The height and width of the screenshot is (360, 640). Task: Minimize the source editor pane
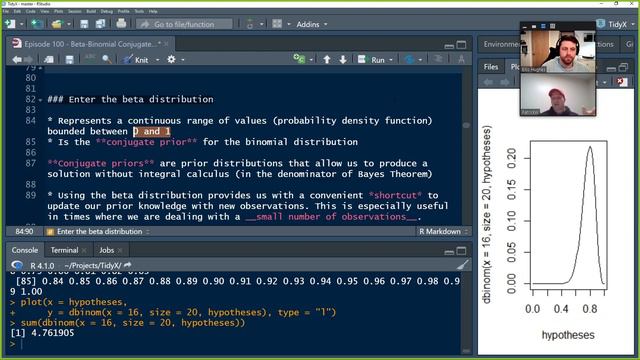[449, 45]
